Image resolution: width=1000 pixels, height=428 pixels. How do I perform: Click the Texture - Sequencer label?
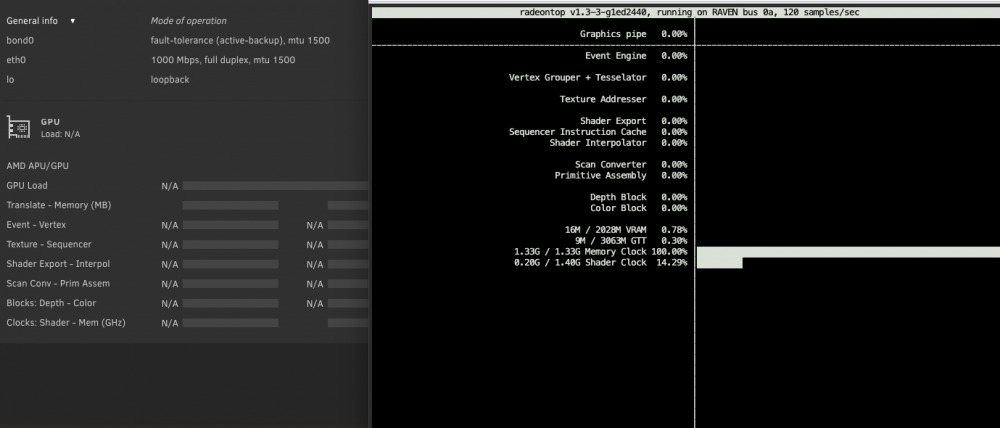(49, 244)
